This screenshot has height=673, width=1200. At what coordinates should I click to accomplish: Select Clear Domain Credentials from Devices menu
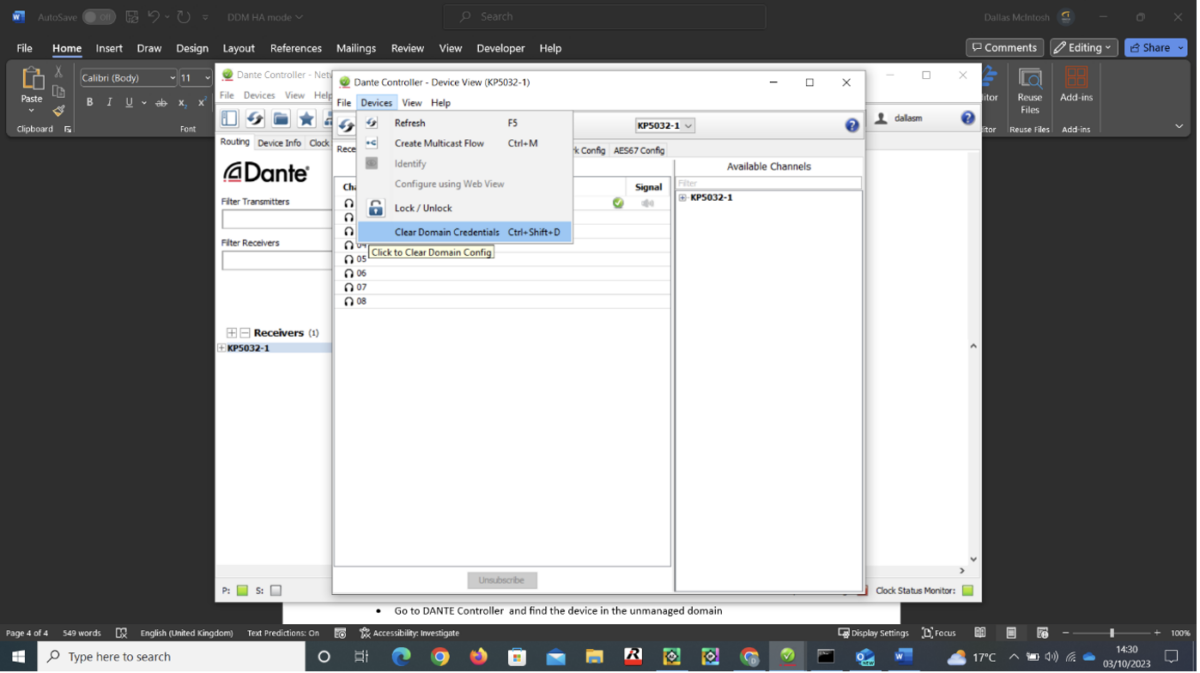448,231
